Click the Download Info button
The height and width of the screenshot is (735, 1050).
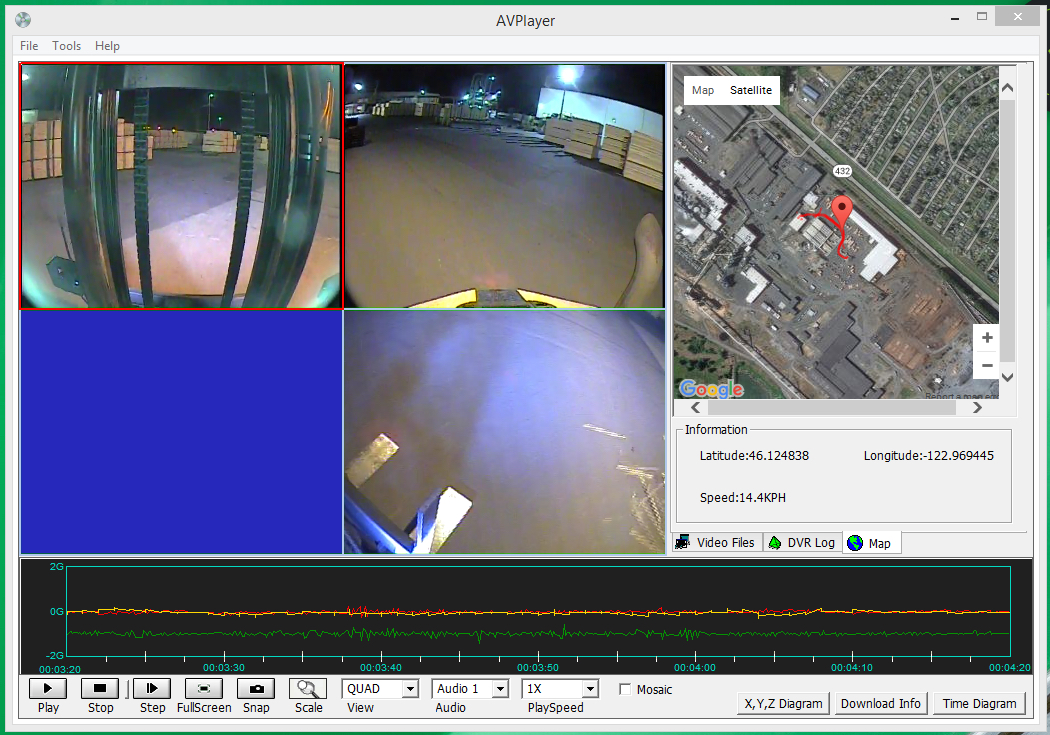881,703
